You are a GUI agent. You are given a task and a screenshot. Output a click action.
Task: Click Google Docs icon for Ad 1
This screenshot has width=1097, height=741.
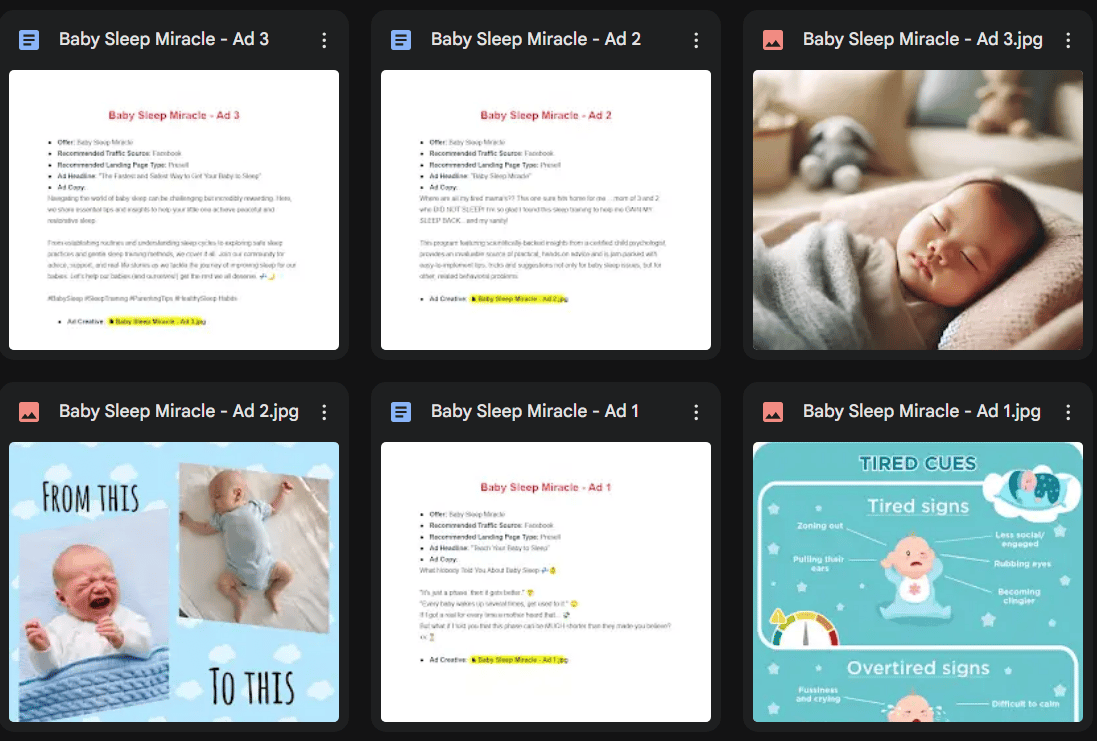[x=401, y=412]
